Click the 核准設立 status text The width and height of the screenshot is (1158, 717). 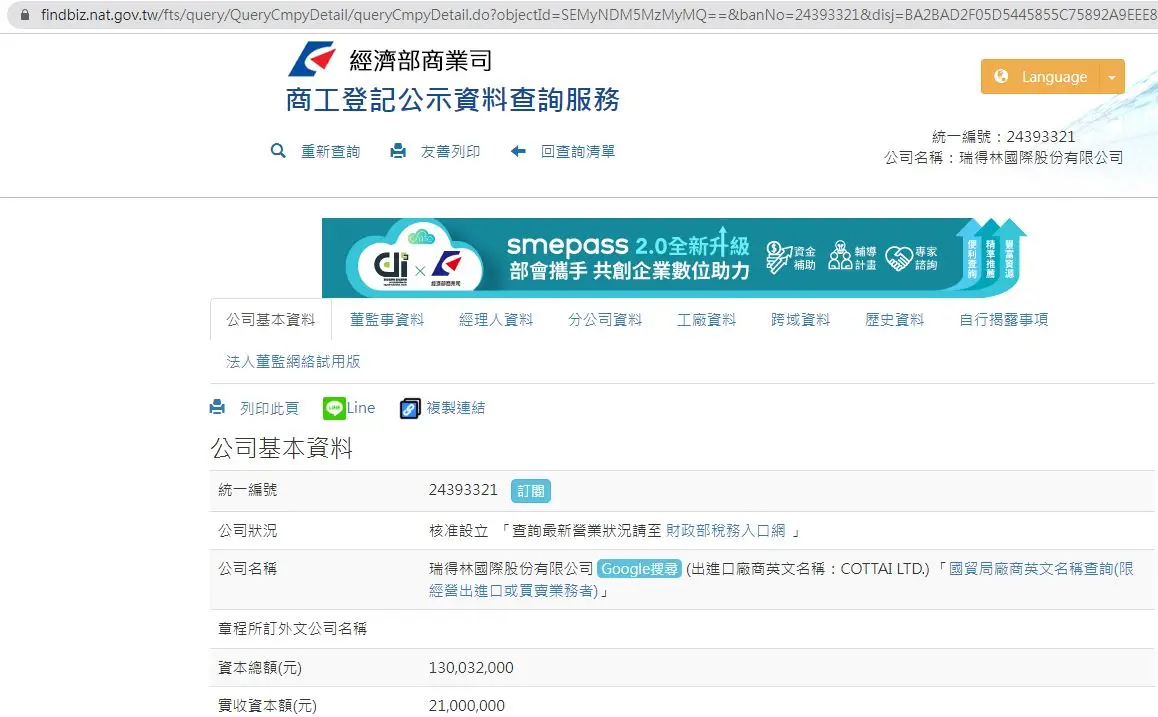[x=459, y=531]
